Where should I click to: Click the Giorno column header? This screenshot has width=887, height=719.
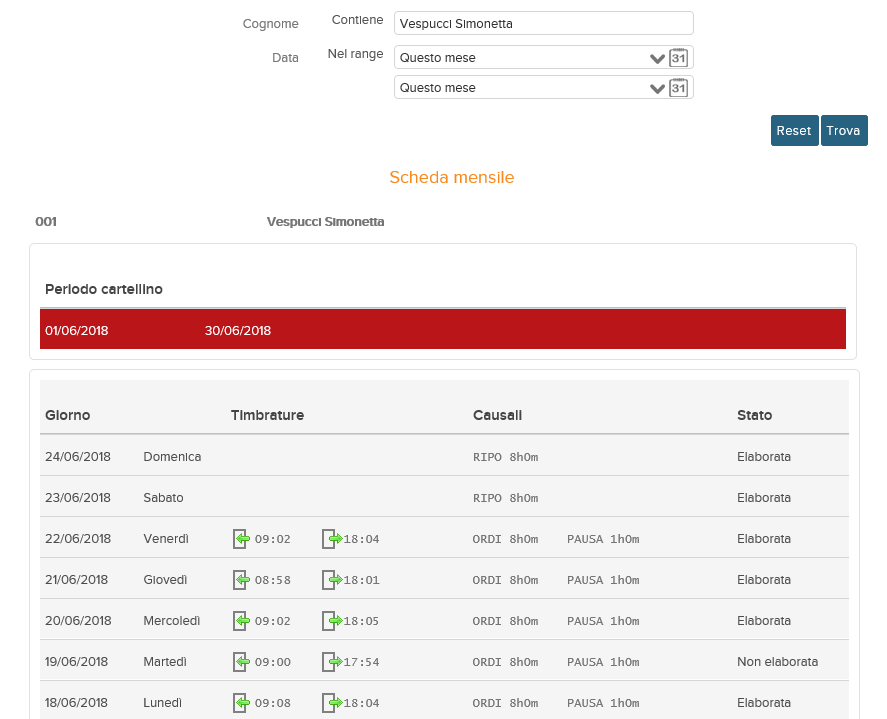click(68, 415)
